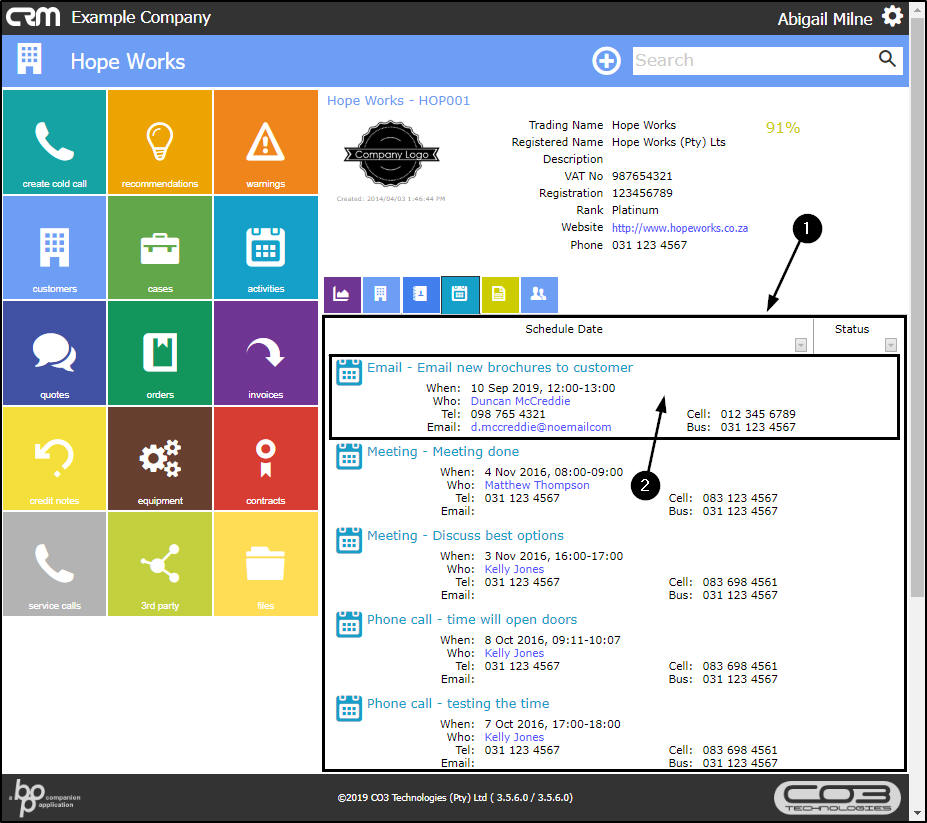The height and width of the screenshot is (823, 927).
Task: Click the phone number 031 123 4567 in details
Action: 649,245
